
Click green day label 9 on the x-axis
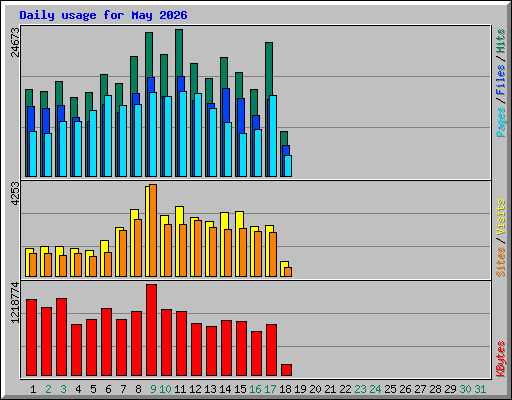tap(153, 389)
